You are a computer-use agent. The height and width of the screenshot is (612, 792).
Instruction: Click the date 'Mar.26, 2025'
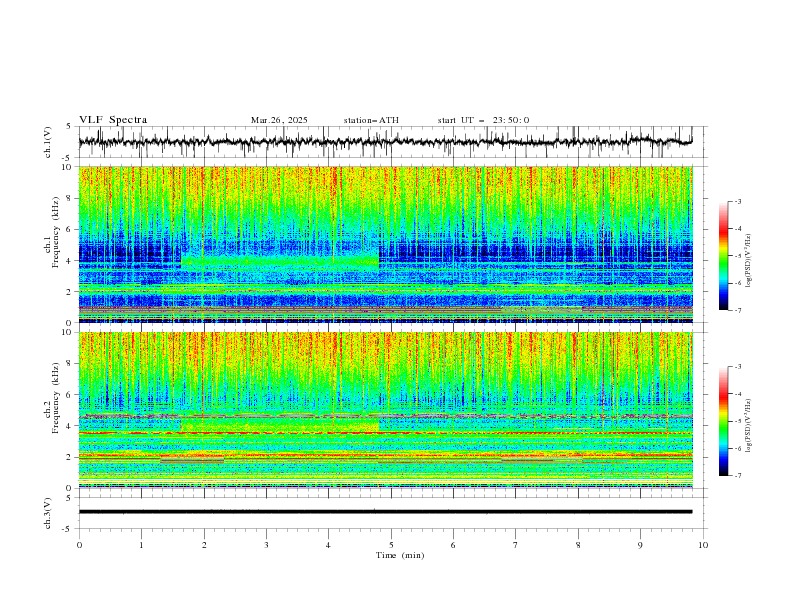279,120
